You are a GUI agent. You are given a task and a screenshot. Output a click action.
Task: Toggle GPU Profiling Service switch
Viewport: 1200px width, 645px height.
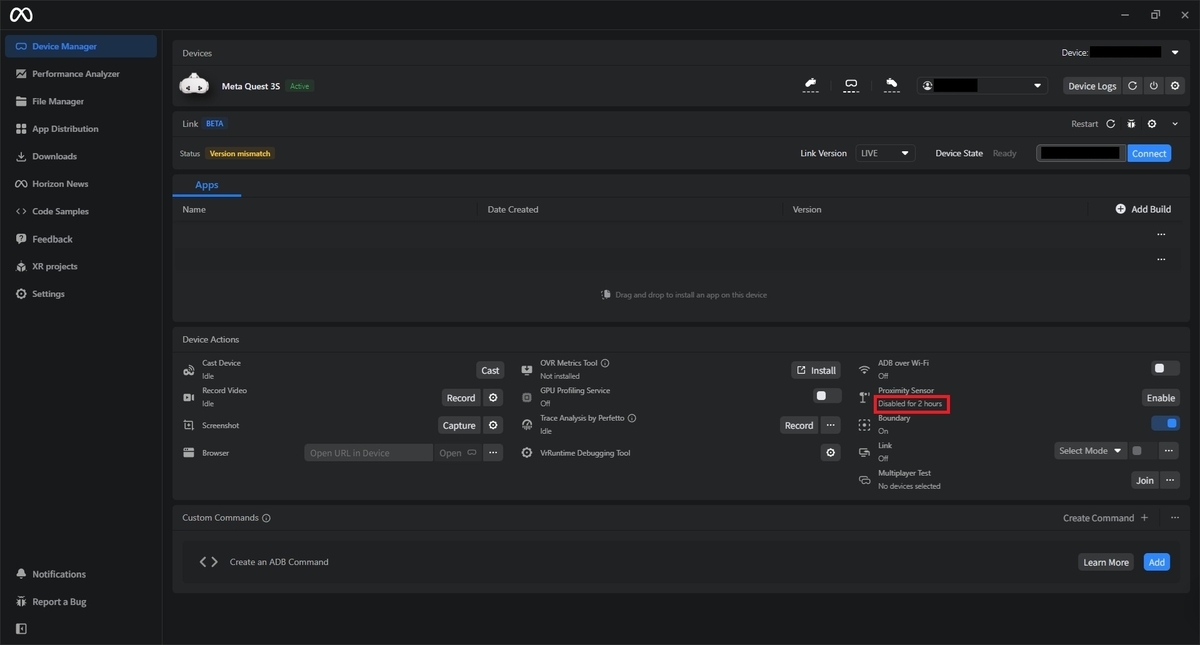tap(827, 396)
